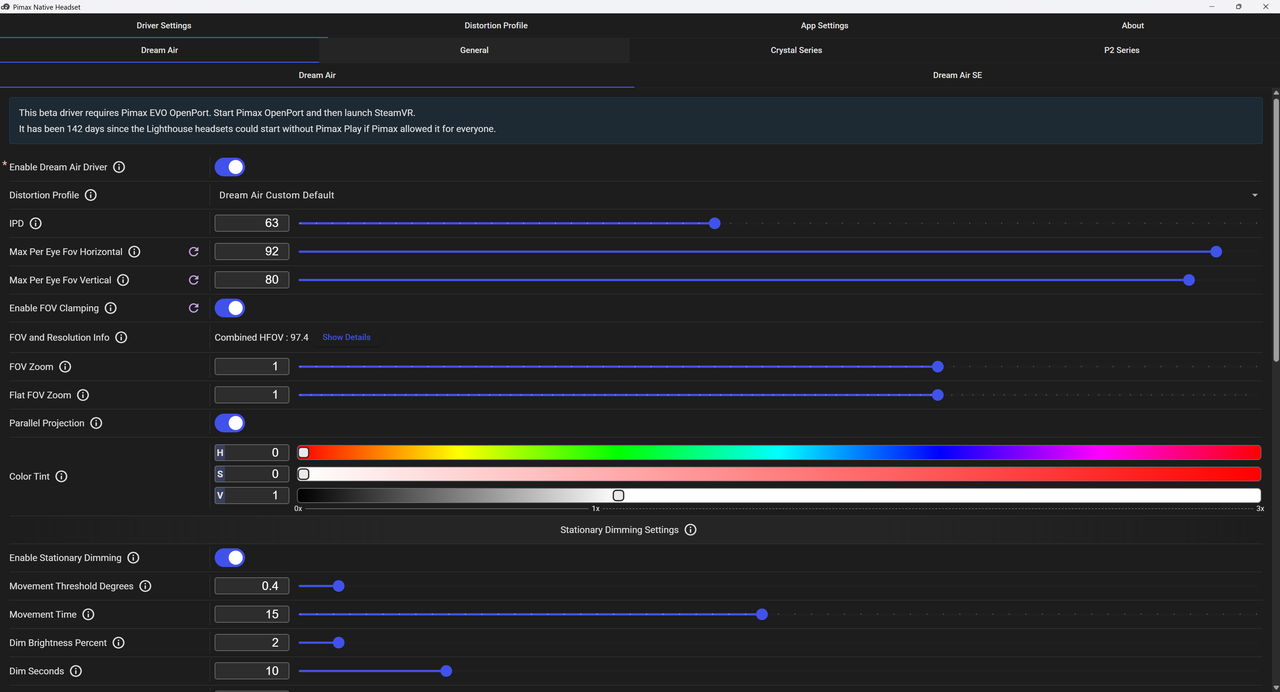Click info icon next to FOV Zoom
1280x692 pixels.
(x=65, y=367)
